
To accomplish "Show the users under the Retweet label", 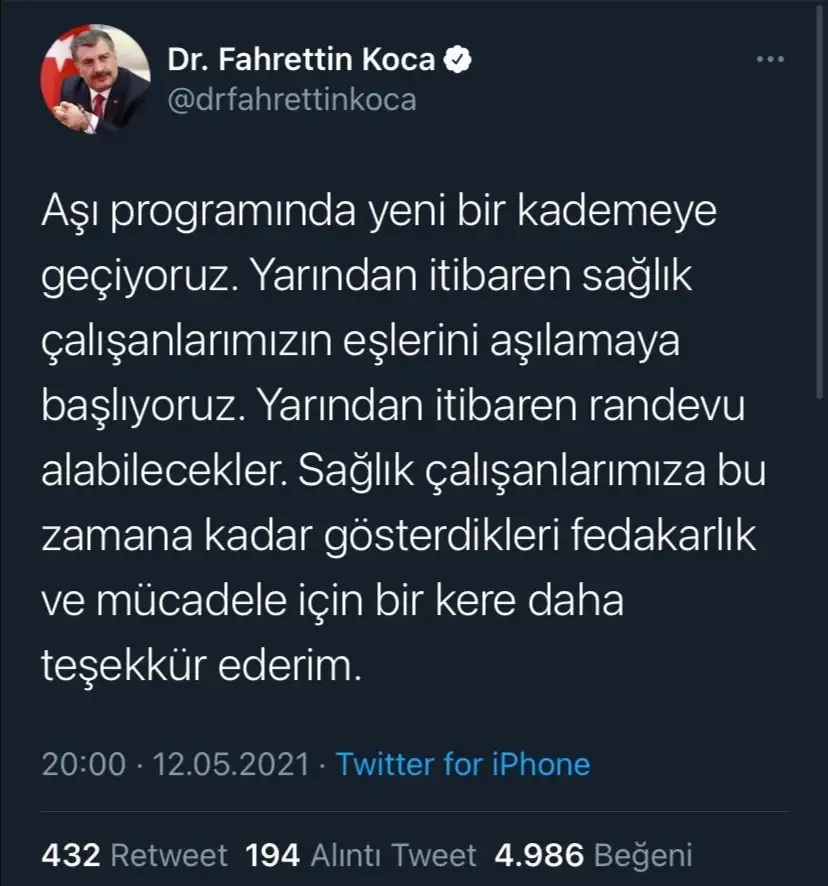I will [x=169, y=855].
